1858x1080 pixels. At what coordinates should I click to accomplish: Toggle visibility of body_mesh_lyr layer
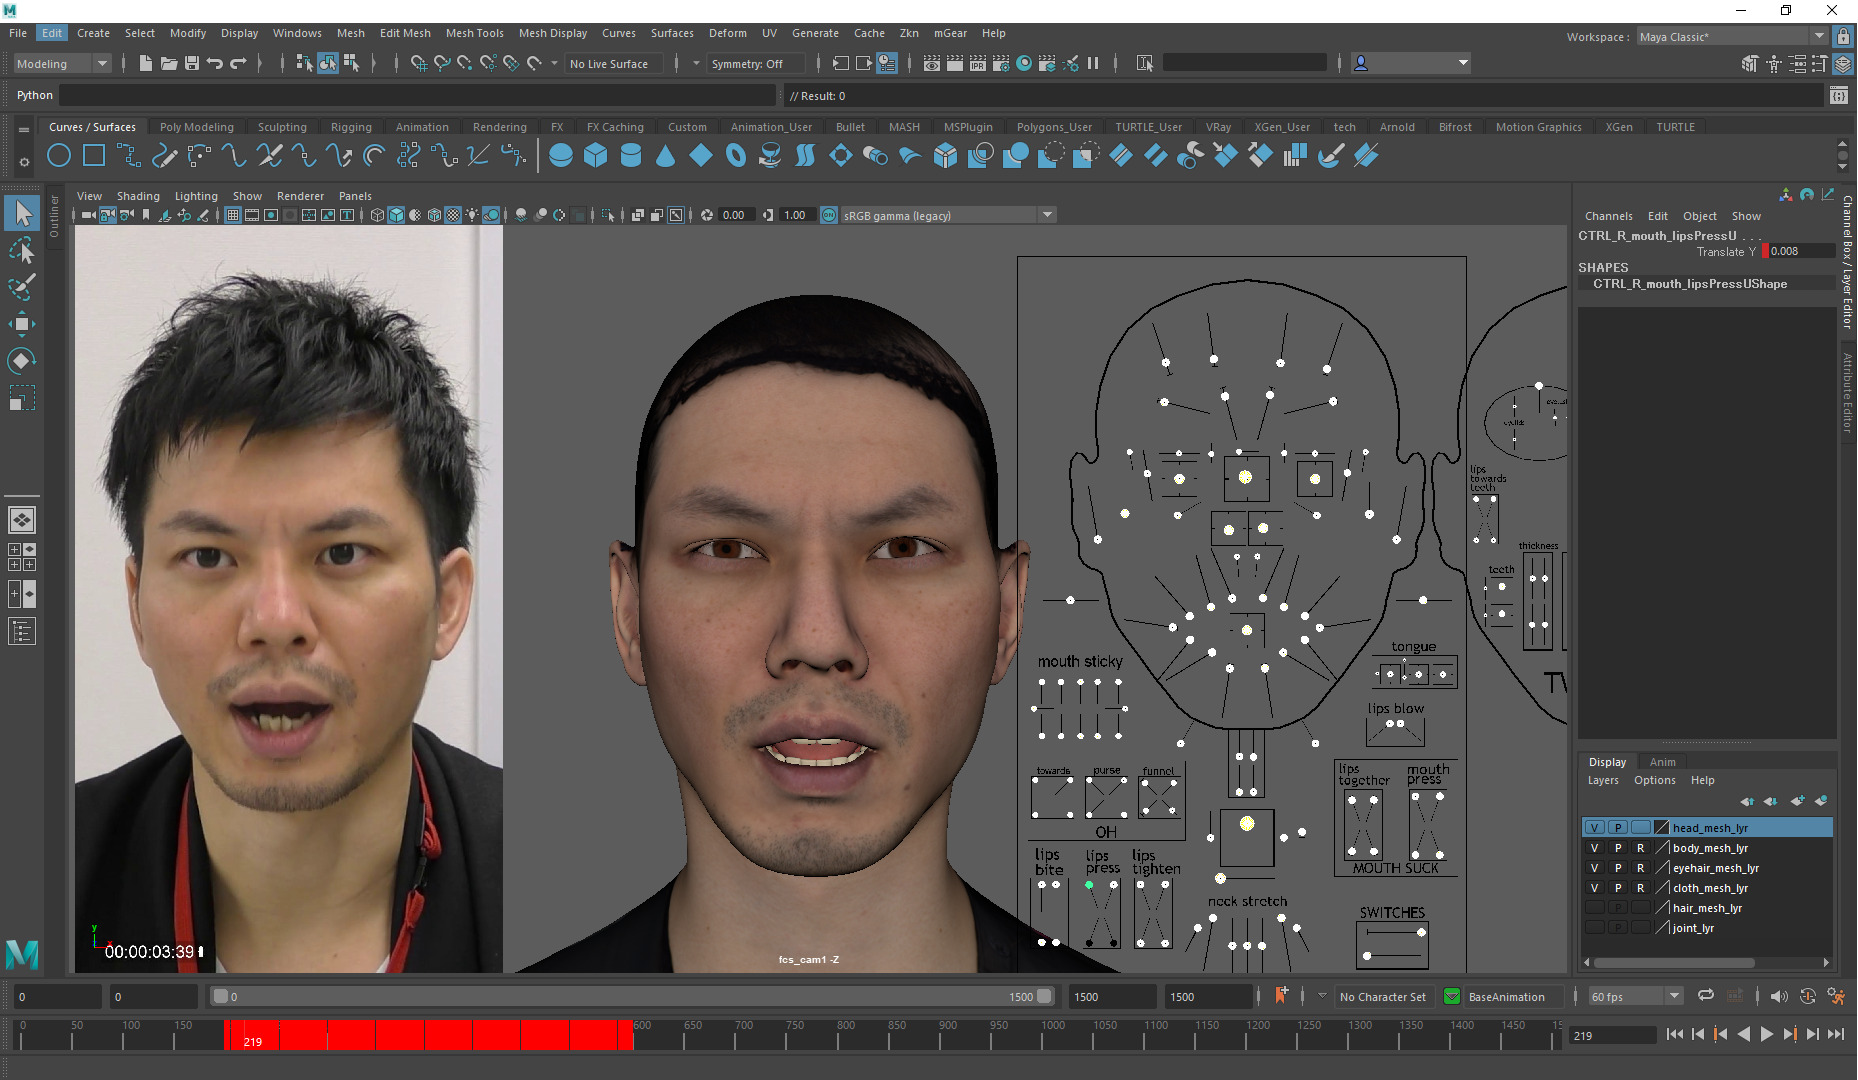(x=1594, y=848)
